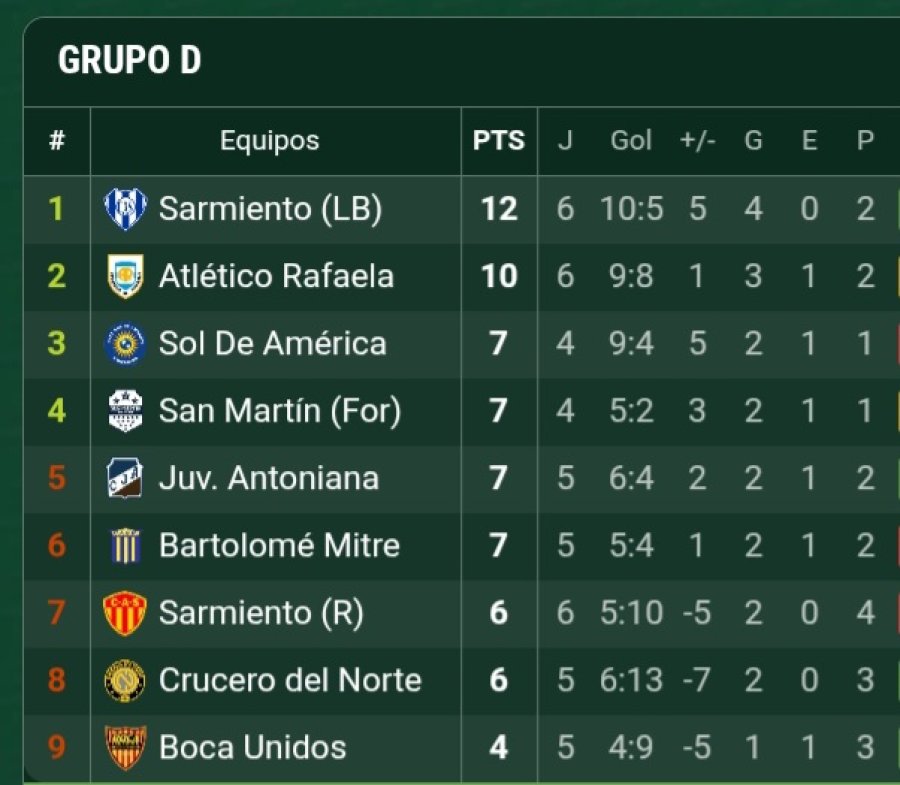Sort standings by PTS column header
This screenshot has width=900, height=785.
pyautogui.click(x=499, y=141)
